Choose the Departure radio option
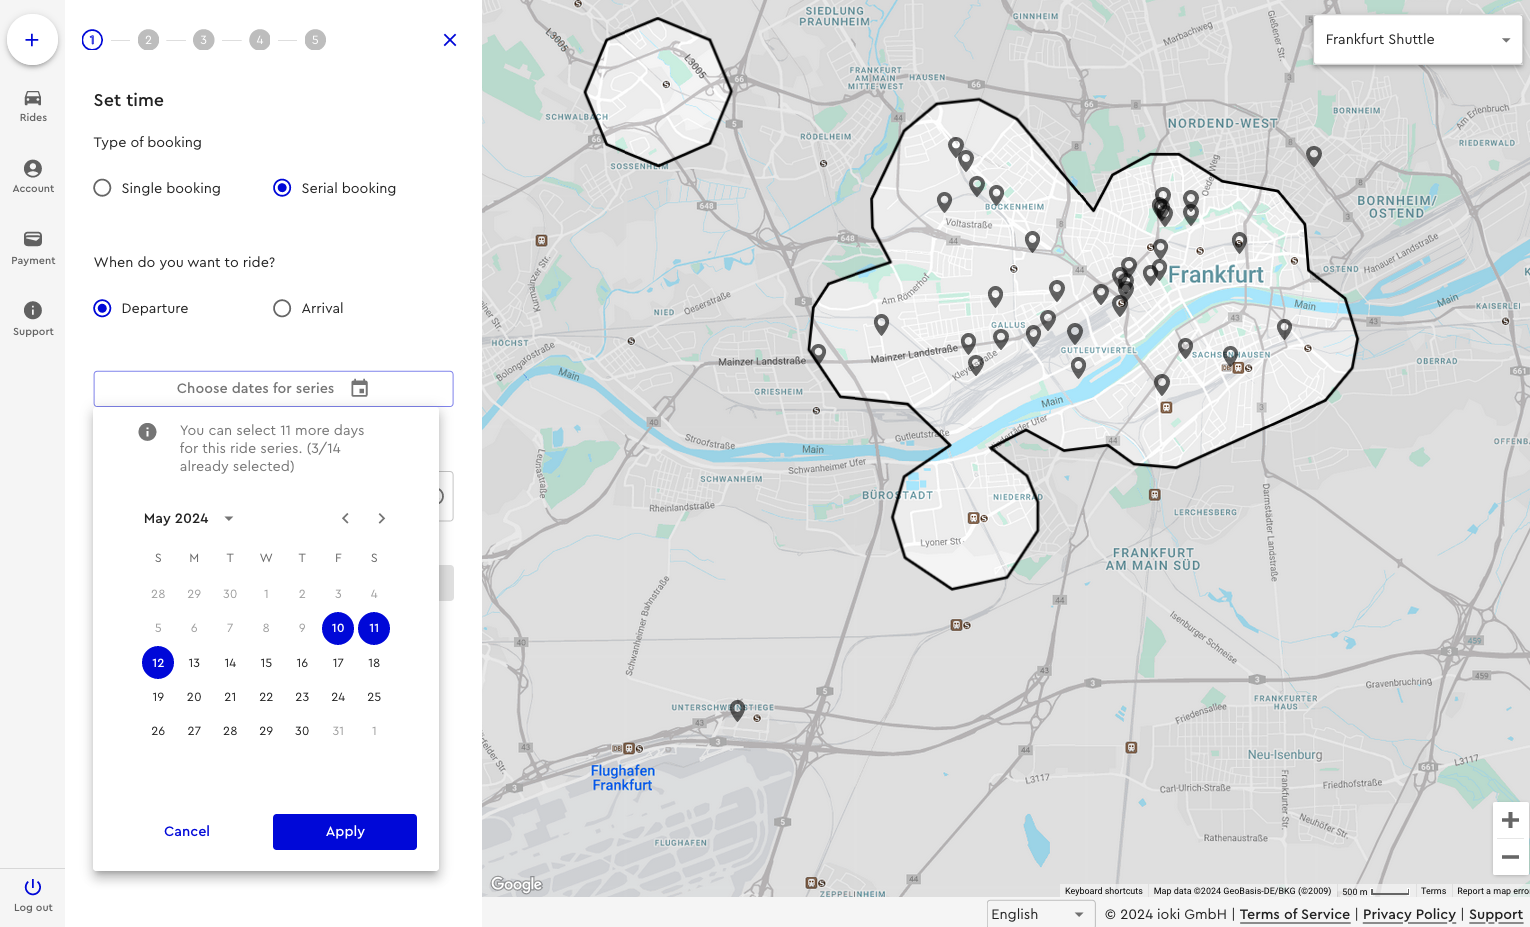This screenshot has height=927, width=1530. pos(102,308)
